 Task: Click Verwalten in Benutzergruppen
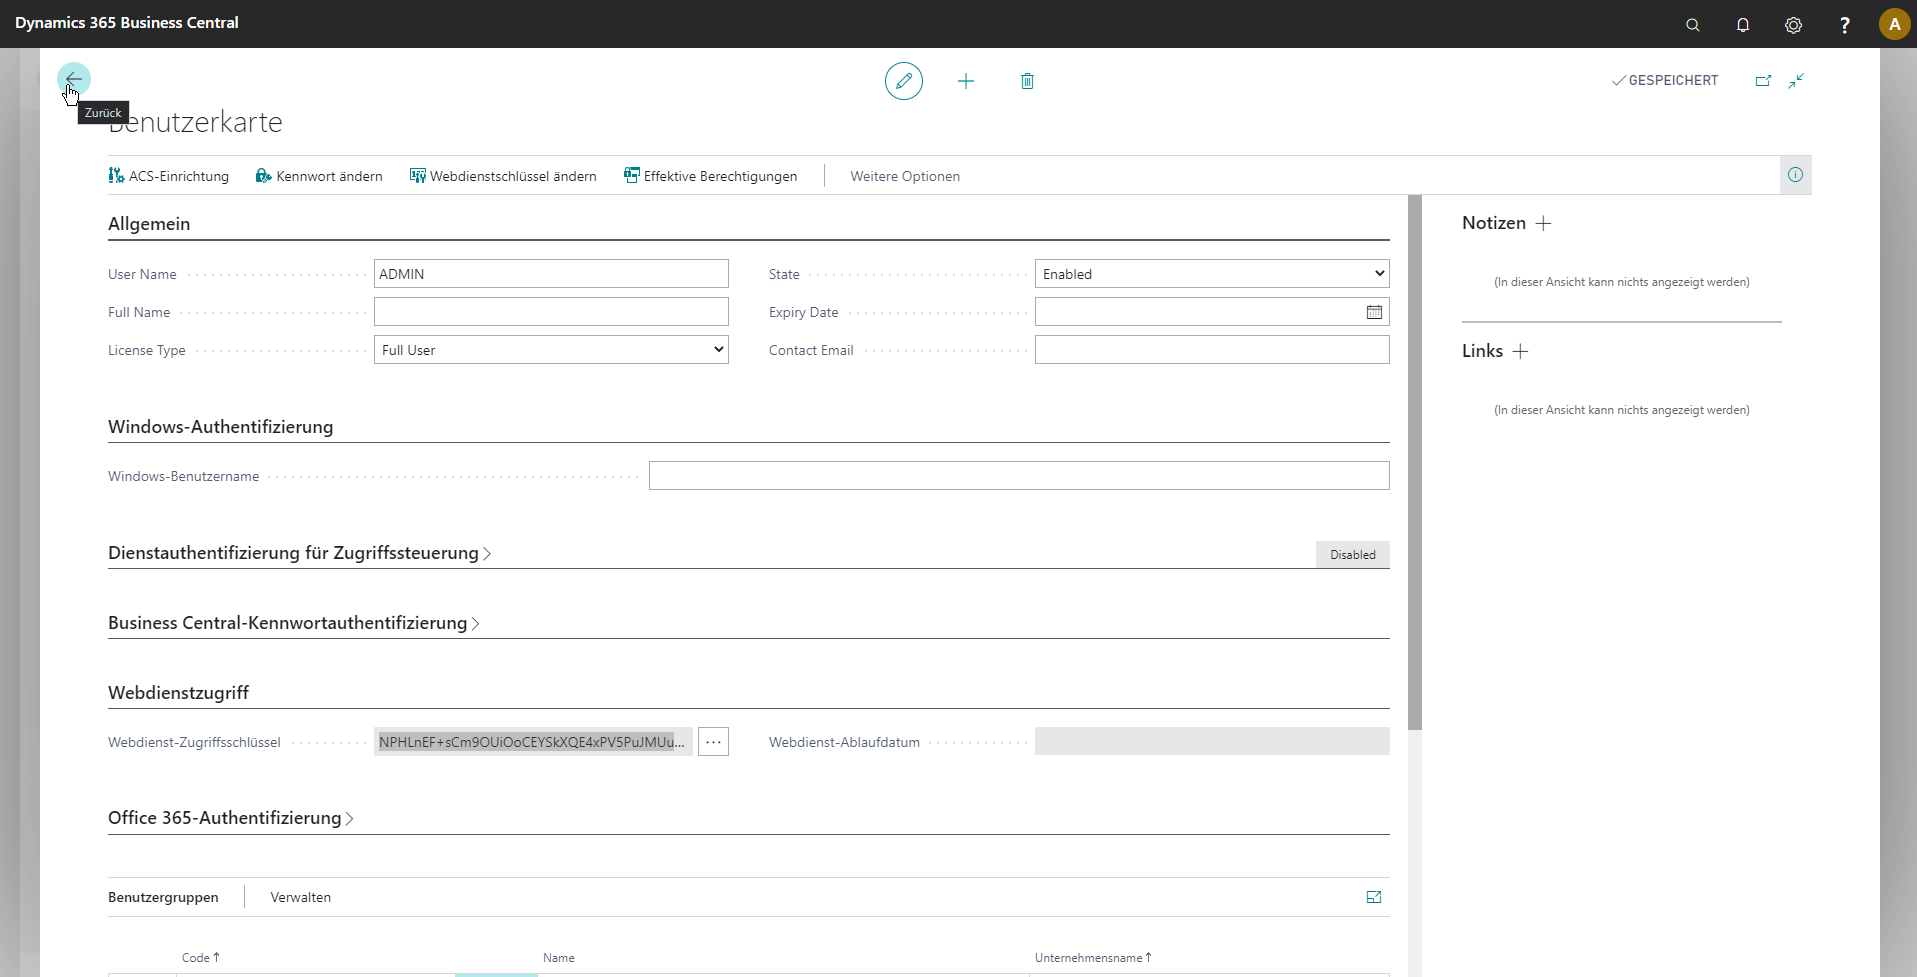click(300, 897)
